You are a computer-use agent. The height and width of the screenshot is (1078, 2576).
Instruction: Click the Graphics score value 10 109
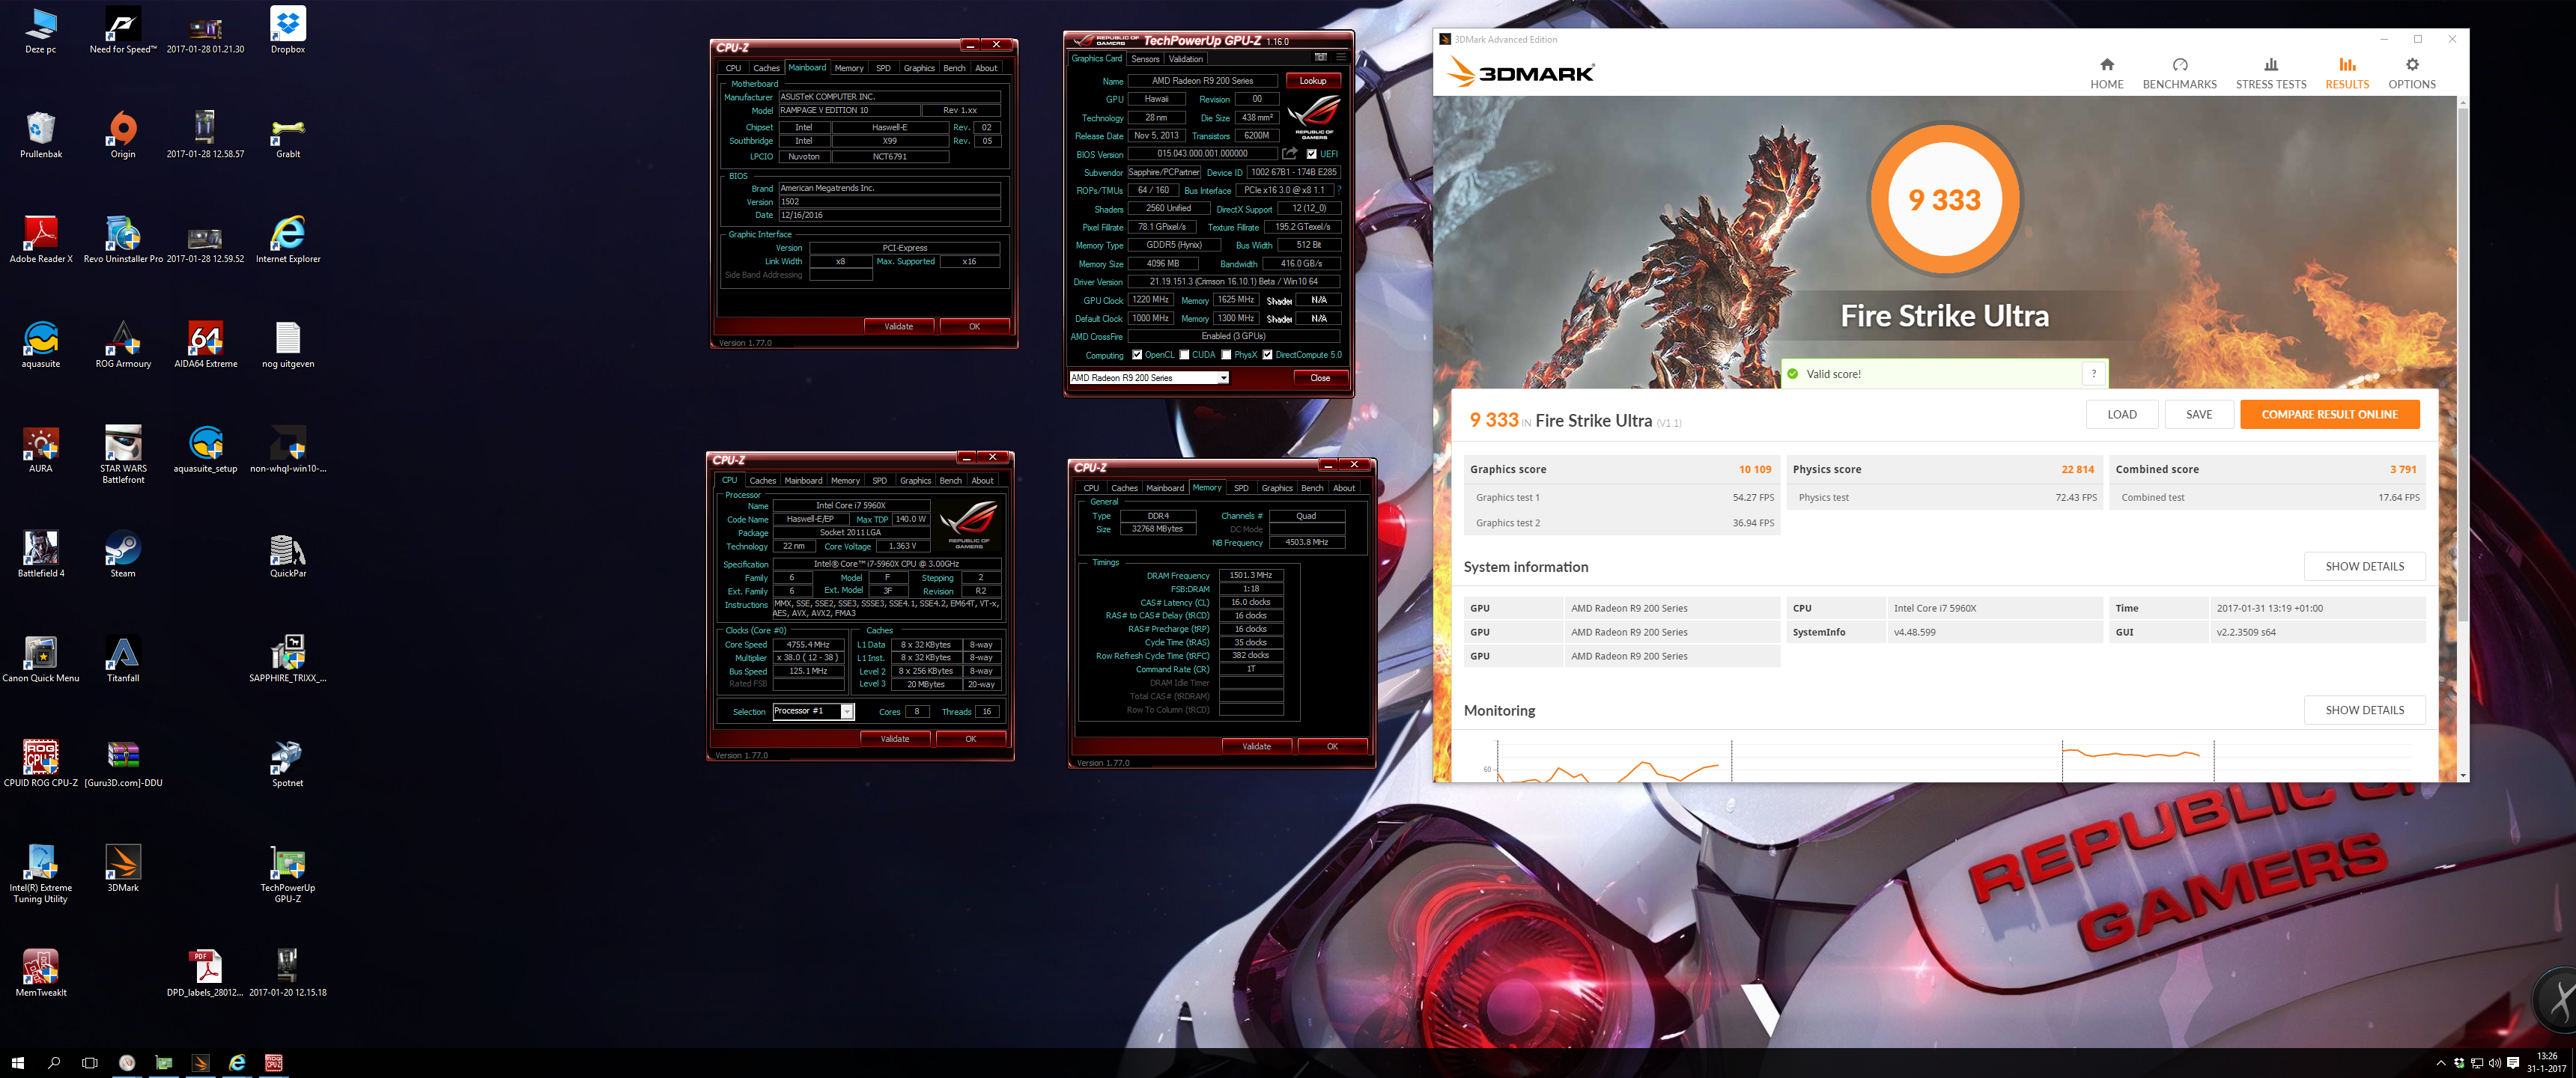(x=1754, y=469)
